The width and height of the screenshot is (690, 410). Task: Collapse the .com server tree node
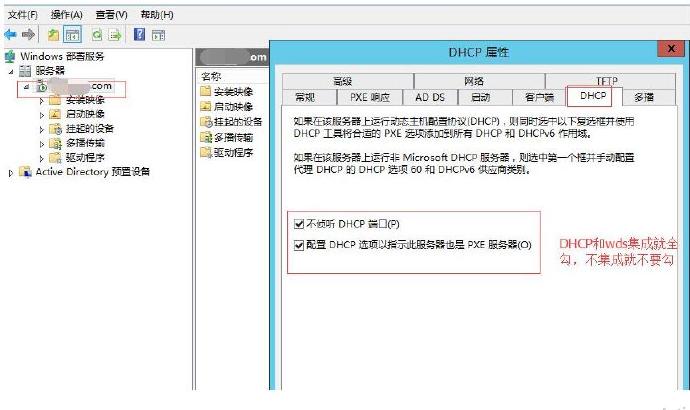[26, 87]
